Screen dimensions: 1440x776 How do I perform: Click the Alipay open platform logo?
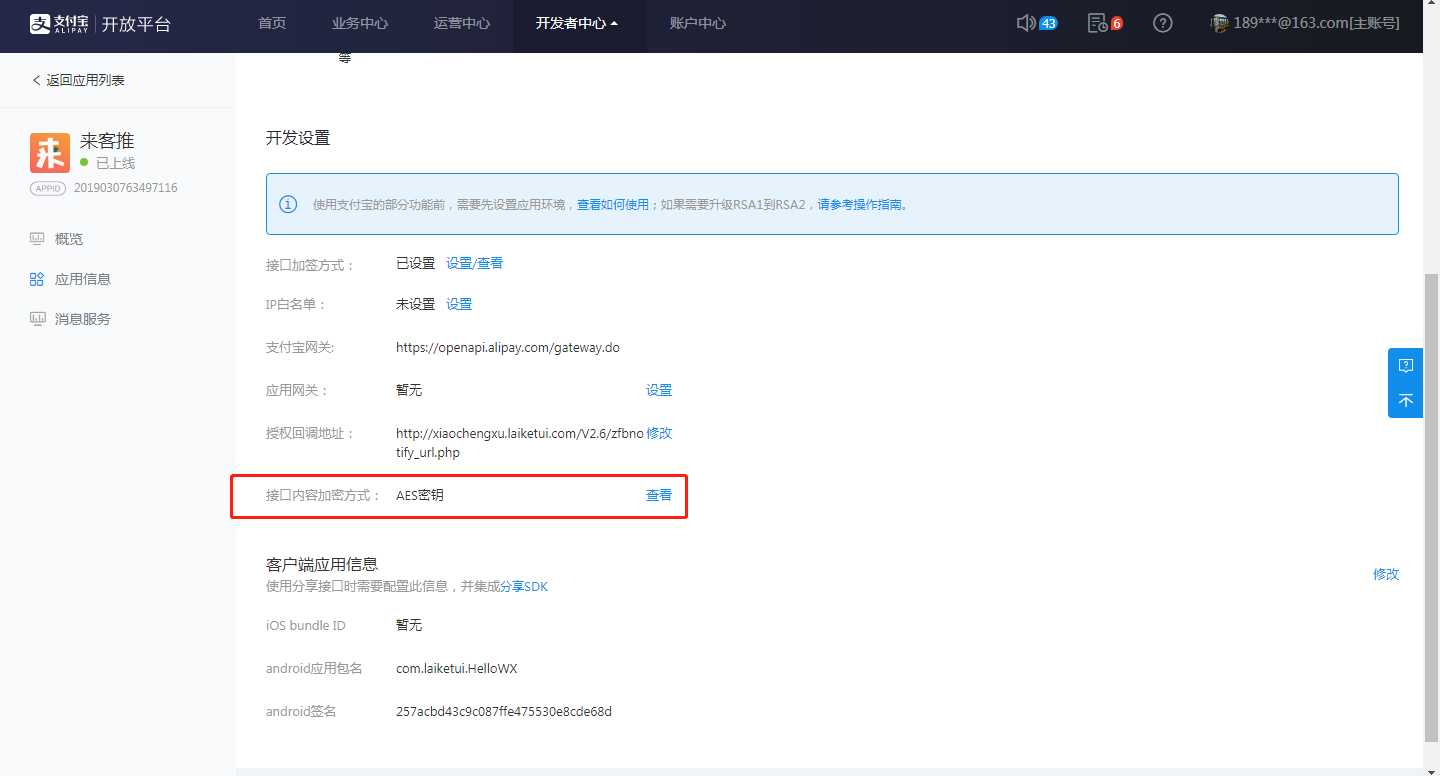pos(99,23)
